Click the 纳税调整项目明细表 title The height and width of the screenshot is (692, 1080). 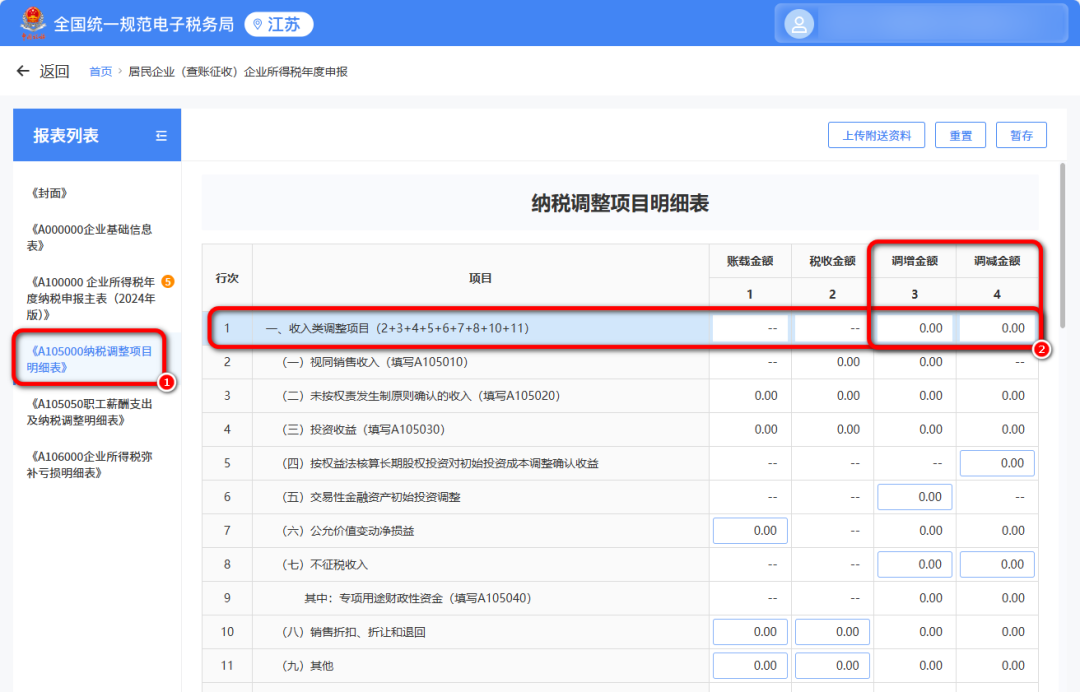(620, 203)
